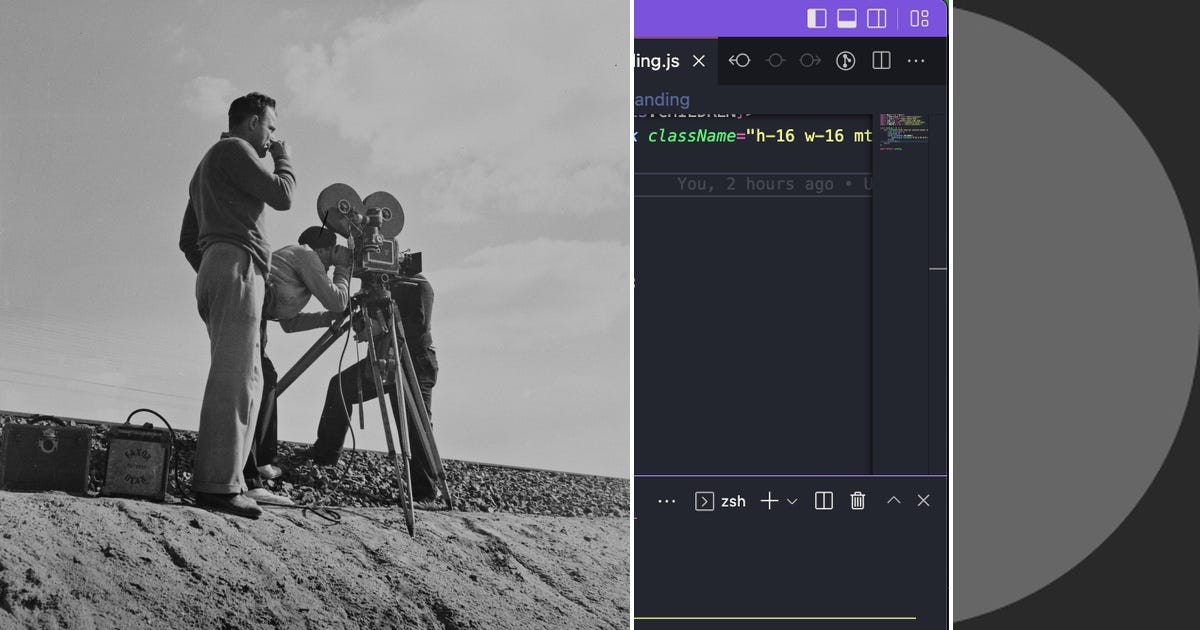The width and height of the screenshot is (1200, 630).
Task: Open the editor more actions menu
Action: click(916, 60)
